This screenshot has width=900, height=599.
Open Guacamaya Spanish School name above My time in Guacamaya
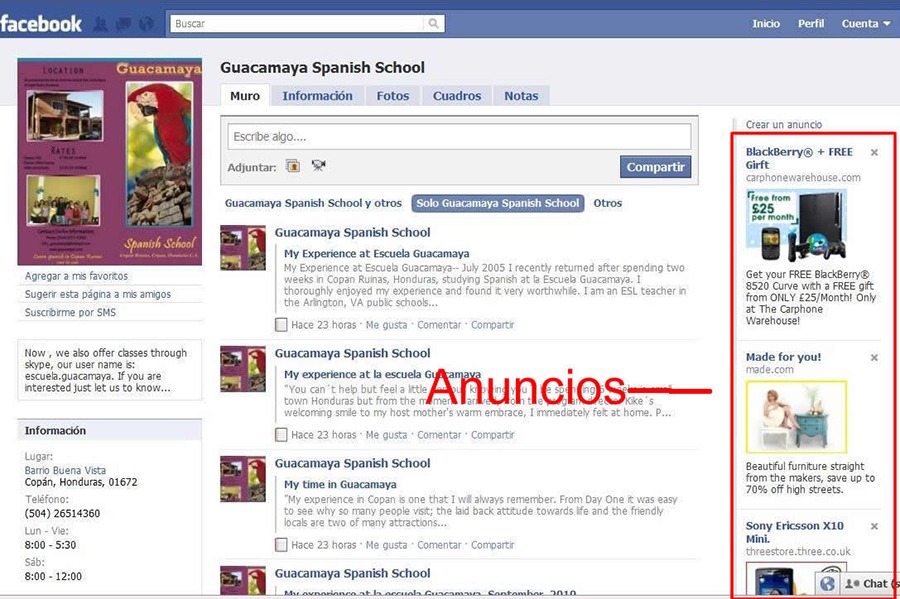click(352, 463)
